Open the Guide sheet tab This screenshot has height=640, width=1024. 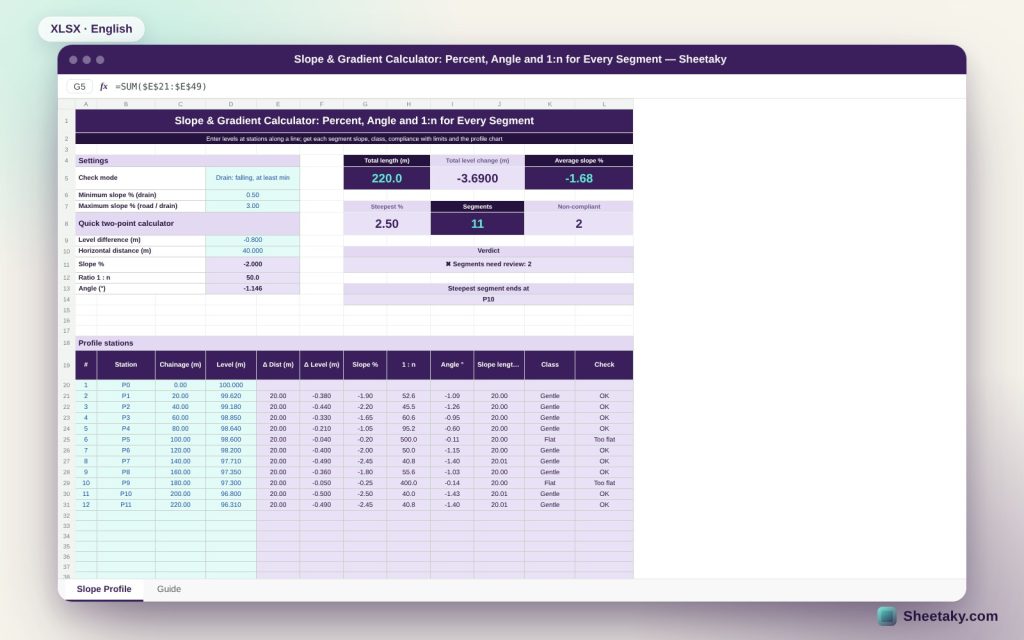(168, 589)
